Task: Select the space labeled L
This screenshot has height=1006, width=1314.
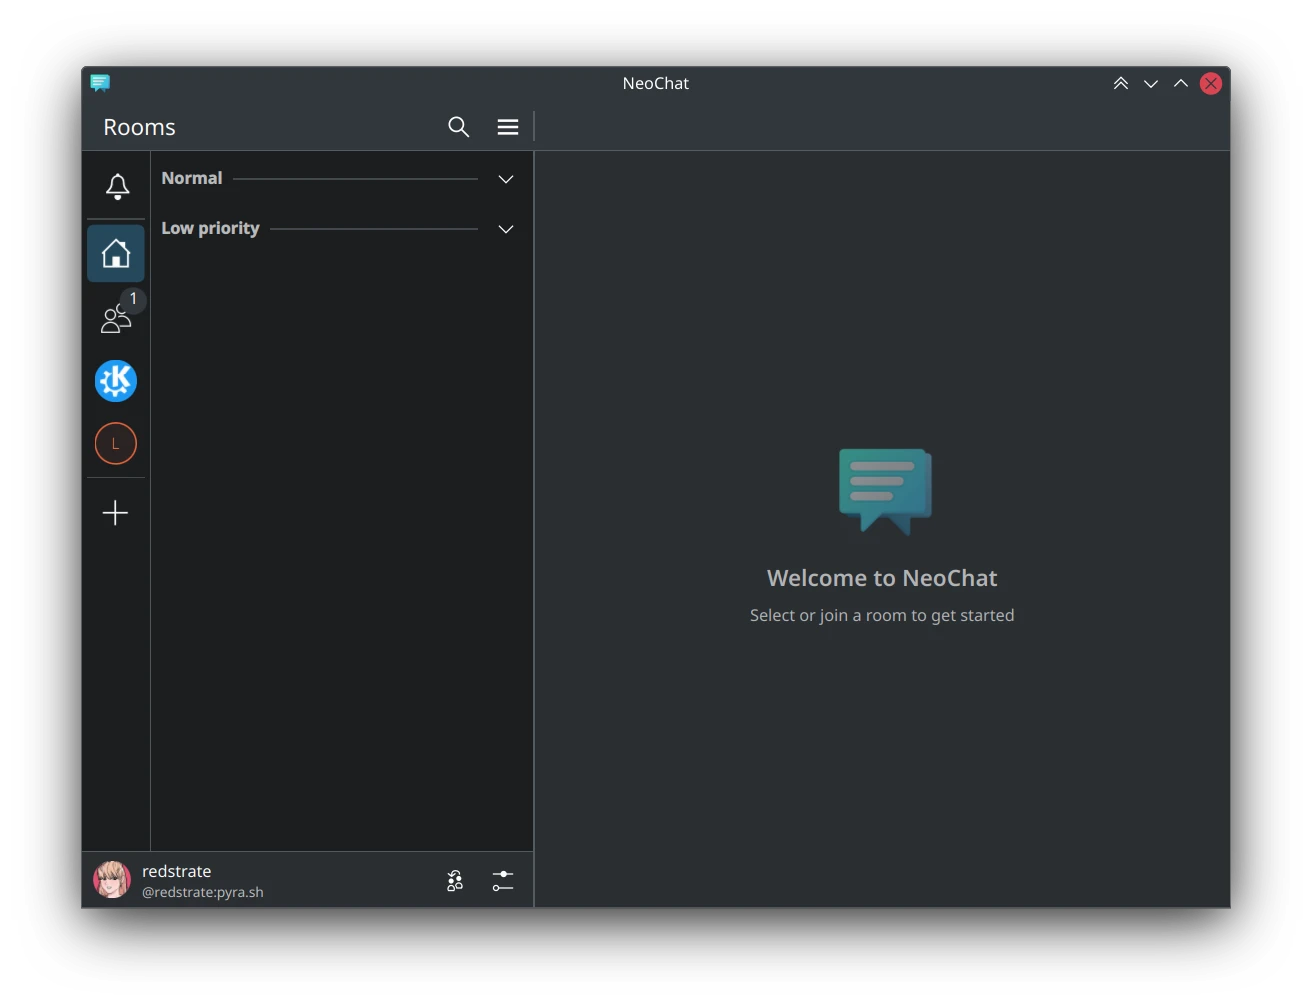Action: pos(116,444)
